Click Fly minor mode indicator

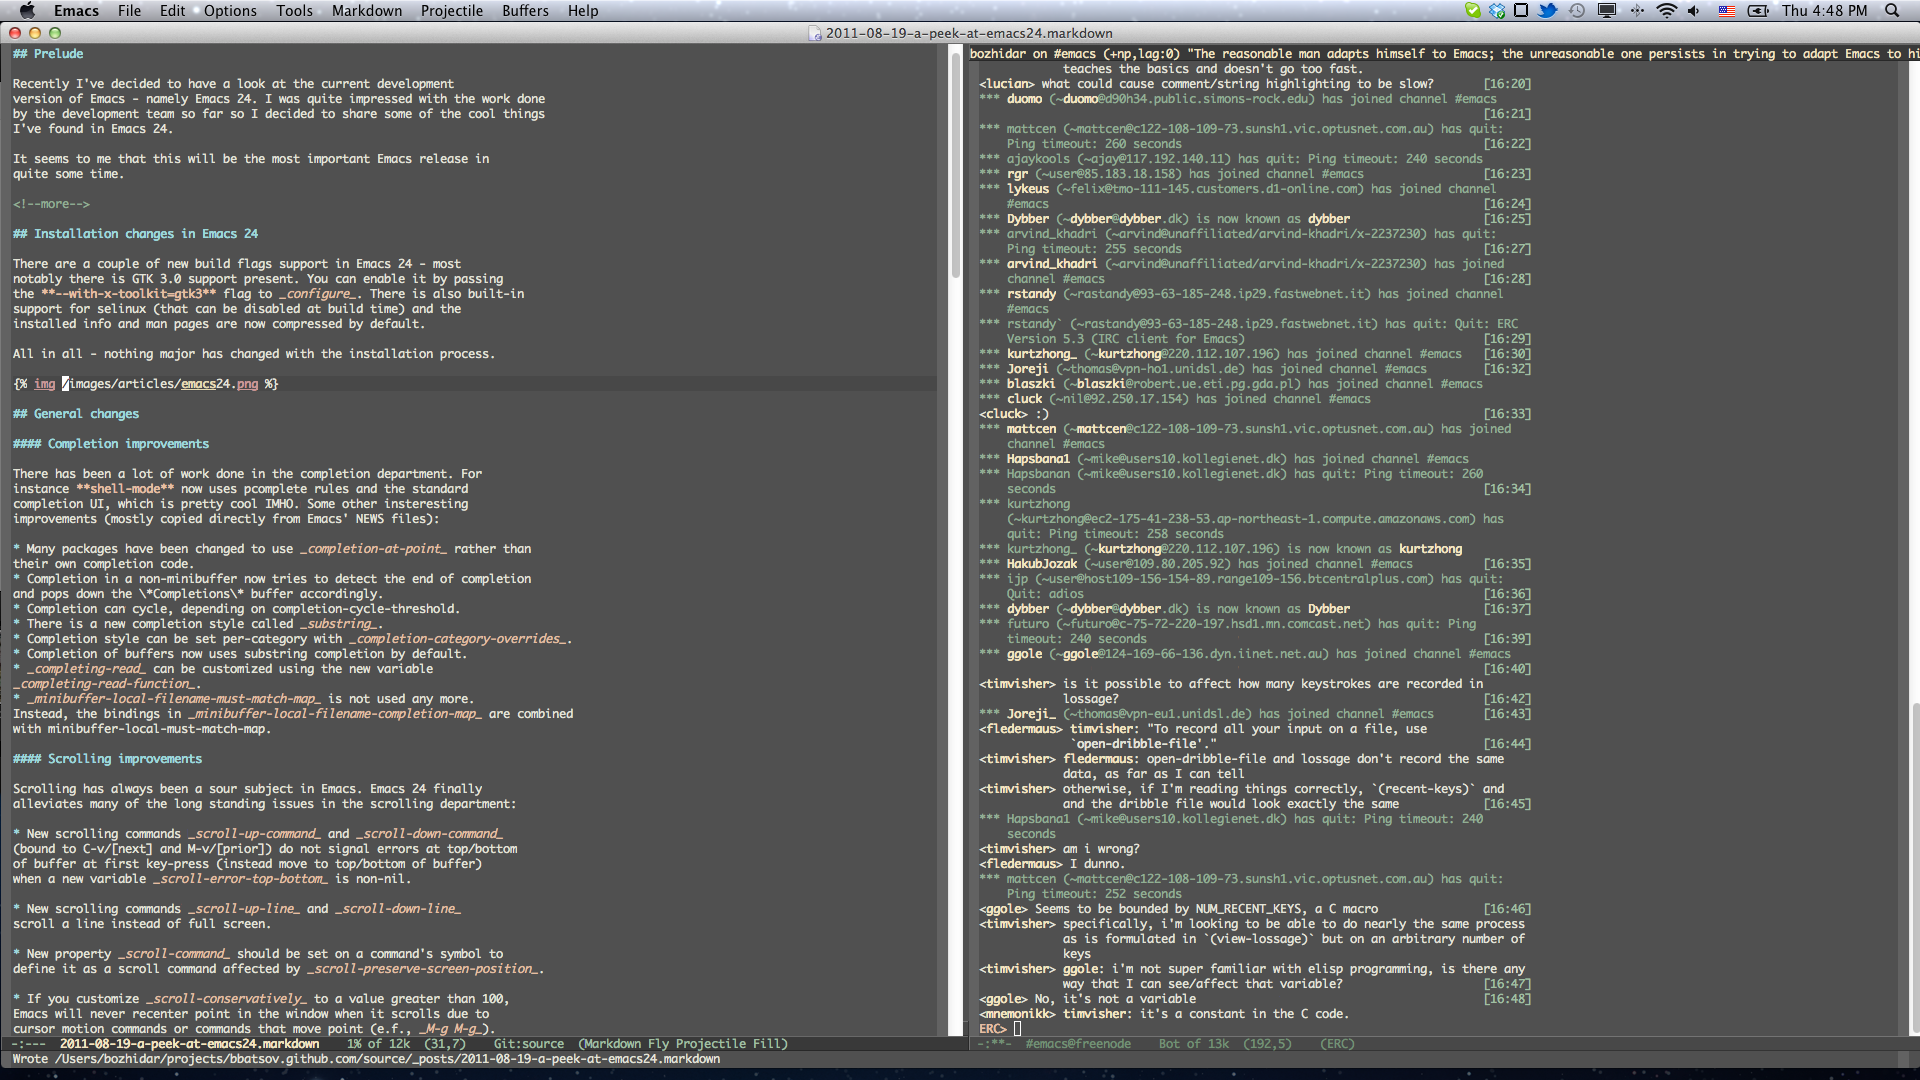tap(659, 1044)
